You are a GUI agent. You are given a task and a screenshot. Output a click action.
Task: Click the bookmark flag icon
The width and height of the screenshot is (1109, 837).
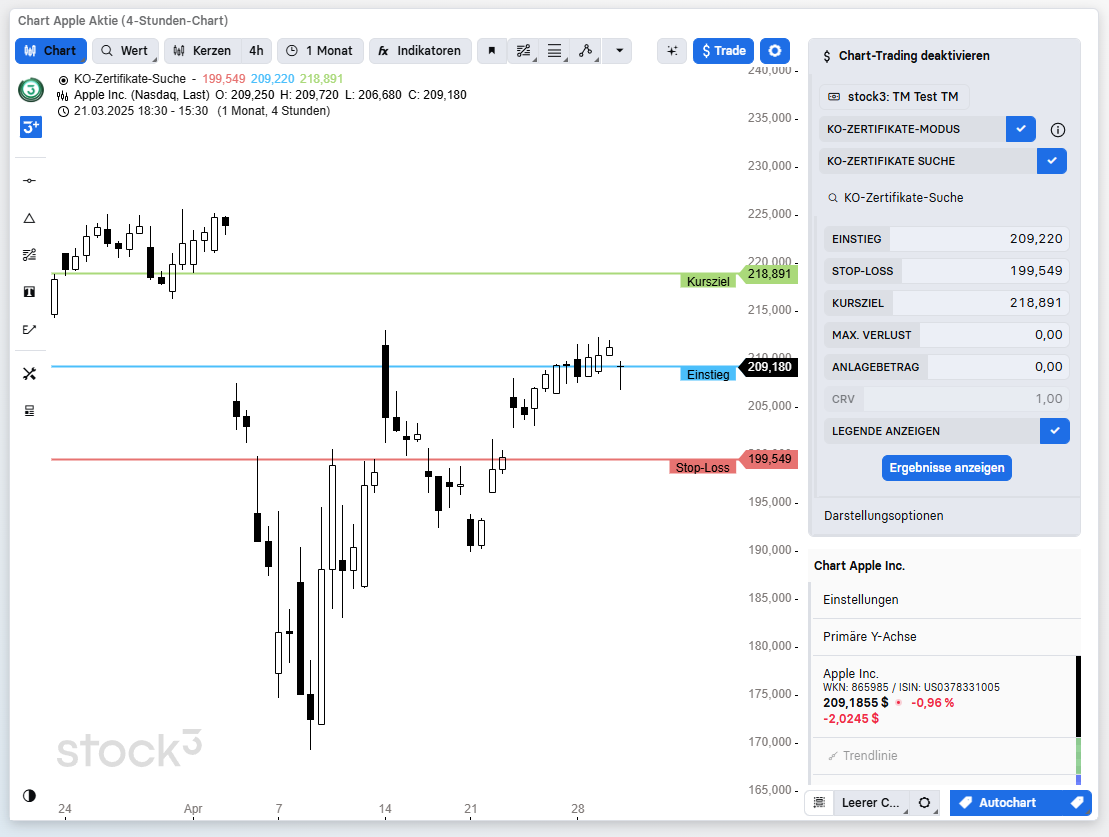(492, 51)
